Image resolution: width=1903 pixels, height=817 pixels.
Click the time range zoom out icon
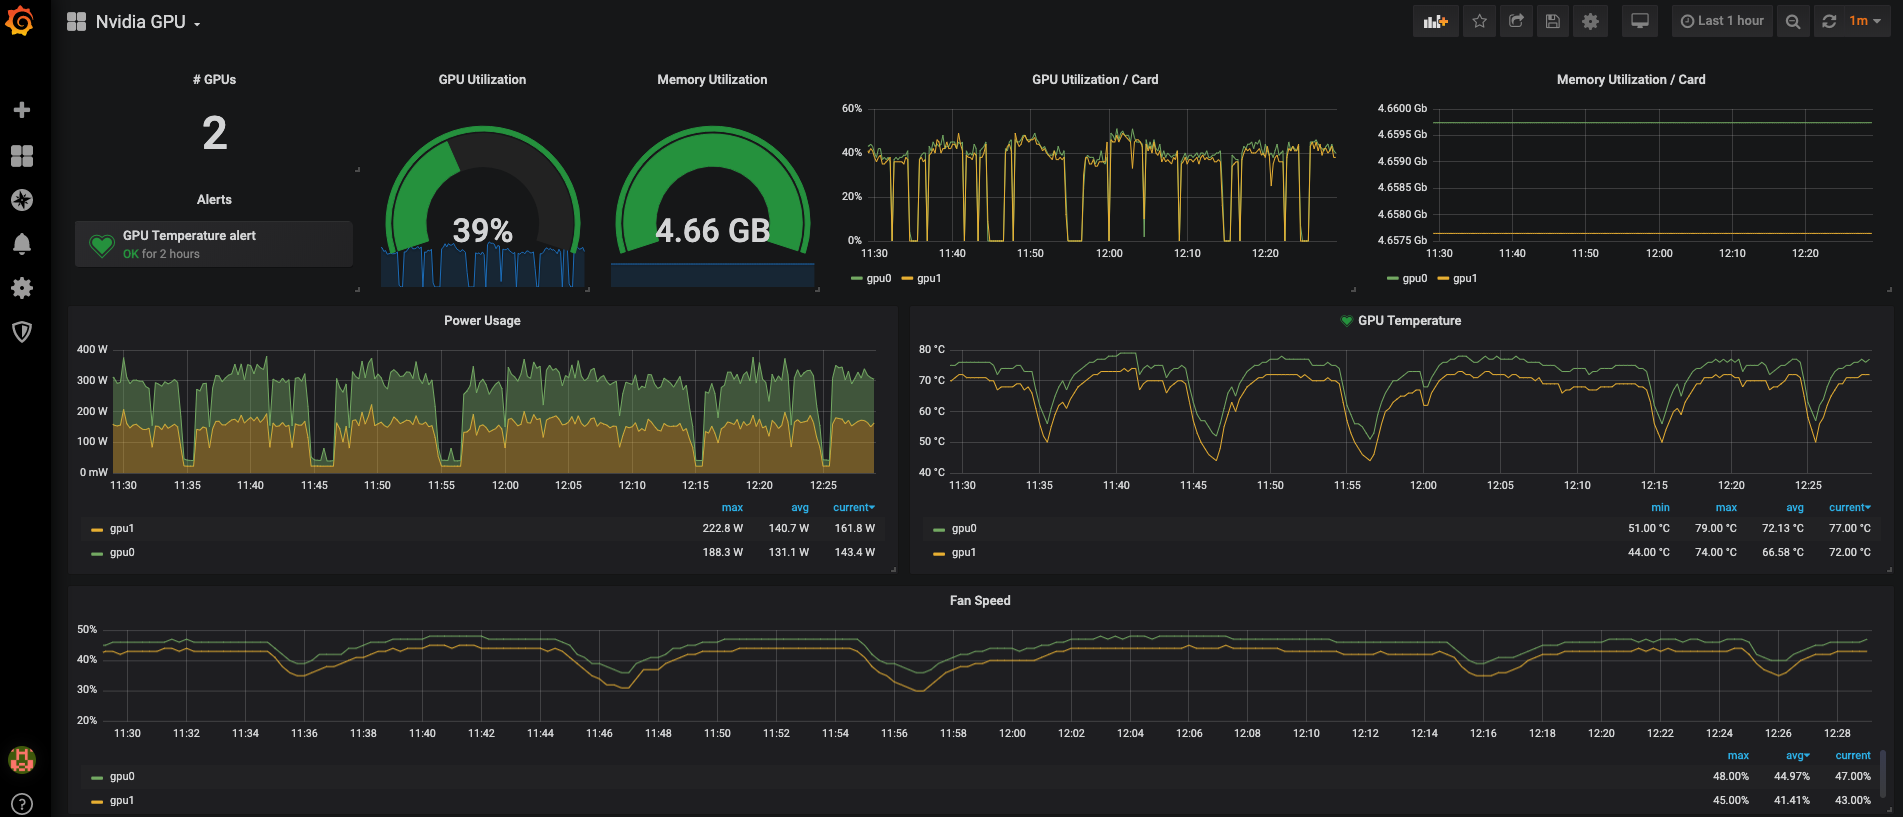click(x=1793, y=21)
